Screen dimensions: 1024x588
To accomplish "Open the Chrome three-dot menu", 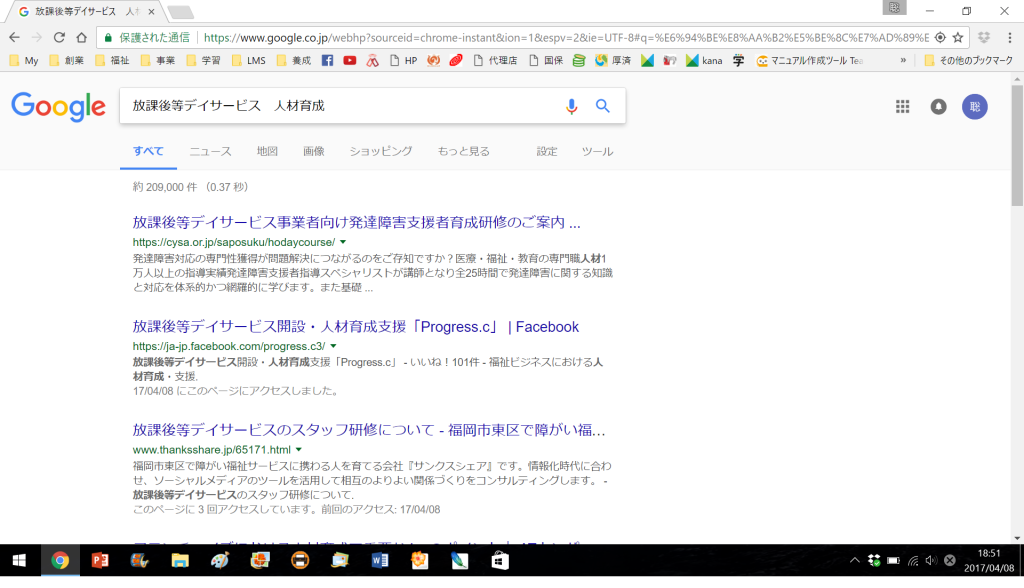I will click(1010, 38).
